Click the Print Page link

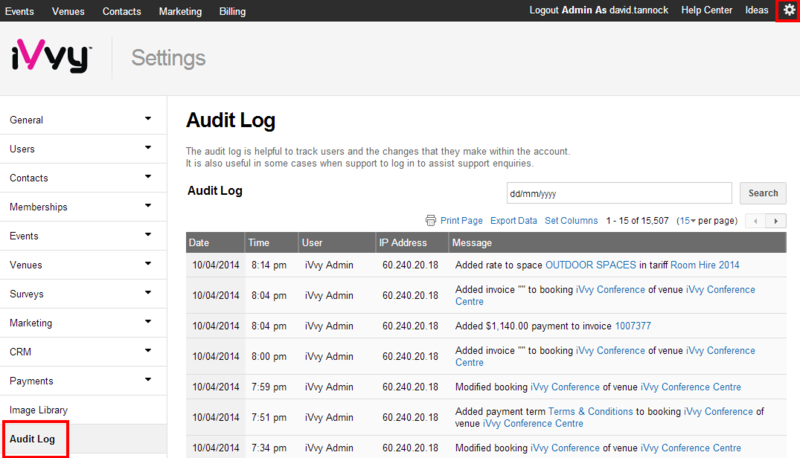(461, 221)
